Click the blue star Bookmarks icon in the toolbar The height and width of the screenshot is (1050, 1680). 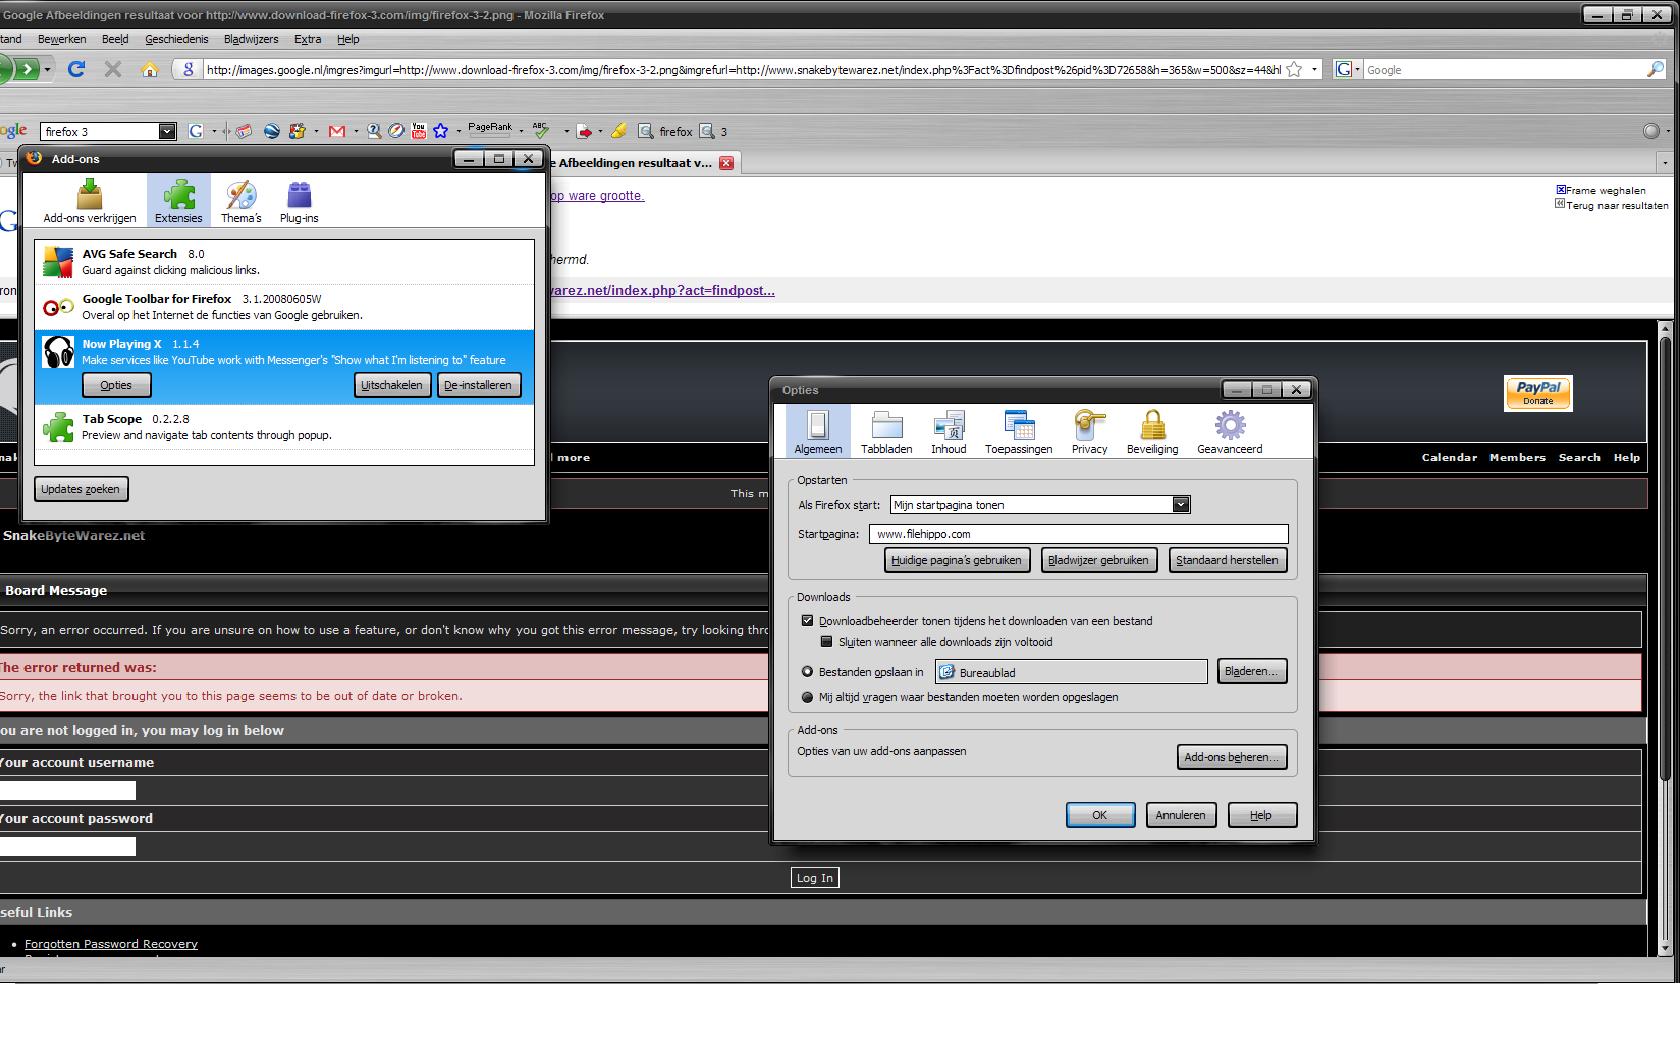[x=440, y=131]
